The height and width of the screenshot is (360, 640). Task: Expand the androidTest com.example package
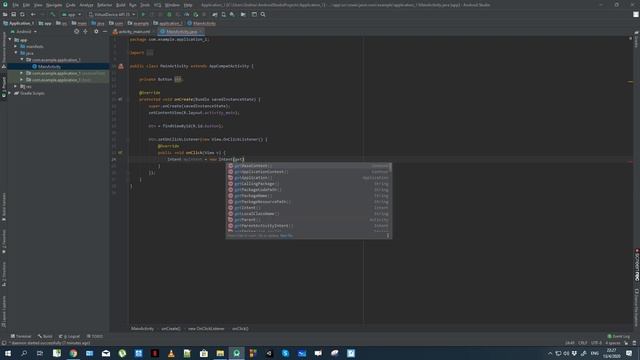pyautogui.click(x=22, y=73)
